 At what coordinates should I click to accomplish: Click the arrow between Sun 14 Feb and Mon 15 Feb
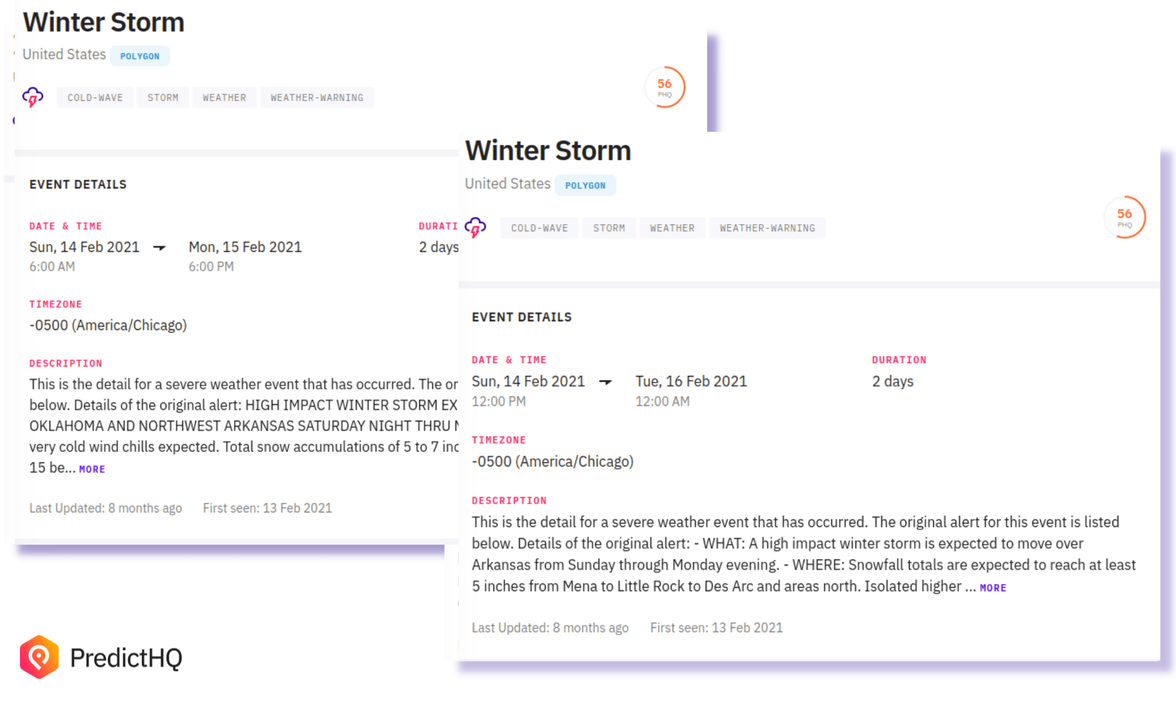(x=159, y=247)
